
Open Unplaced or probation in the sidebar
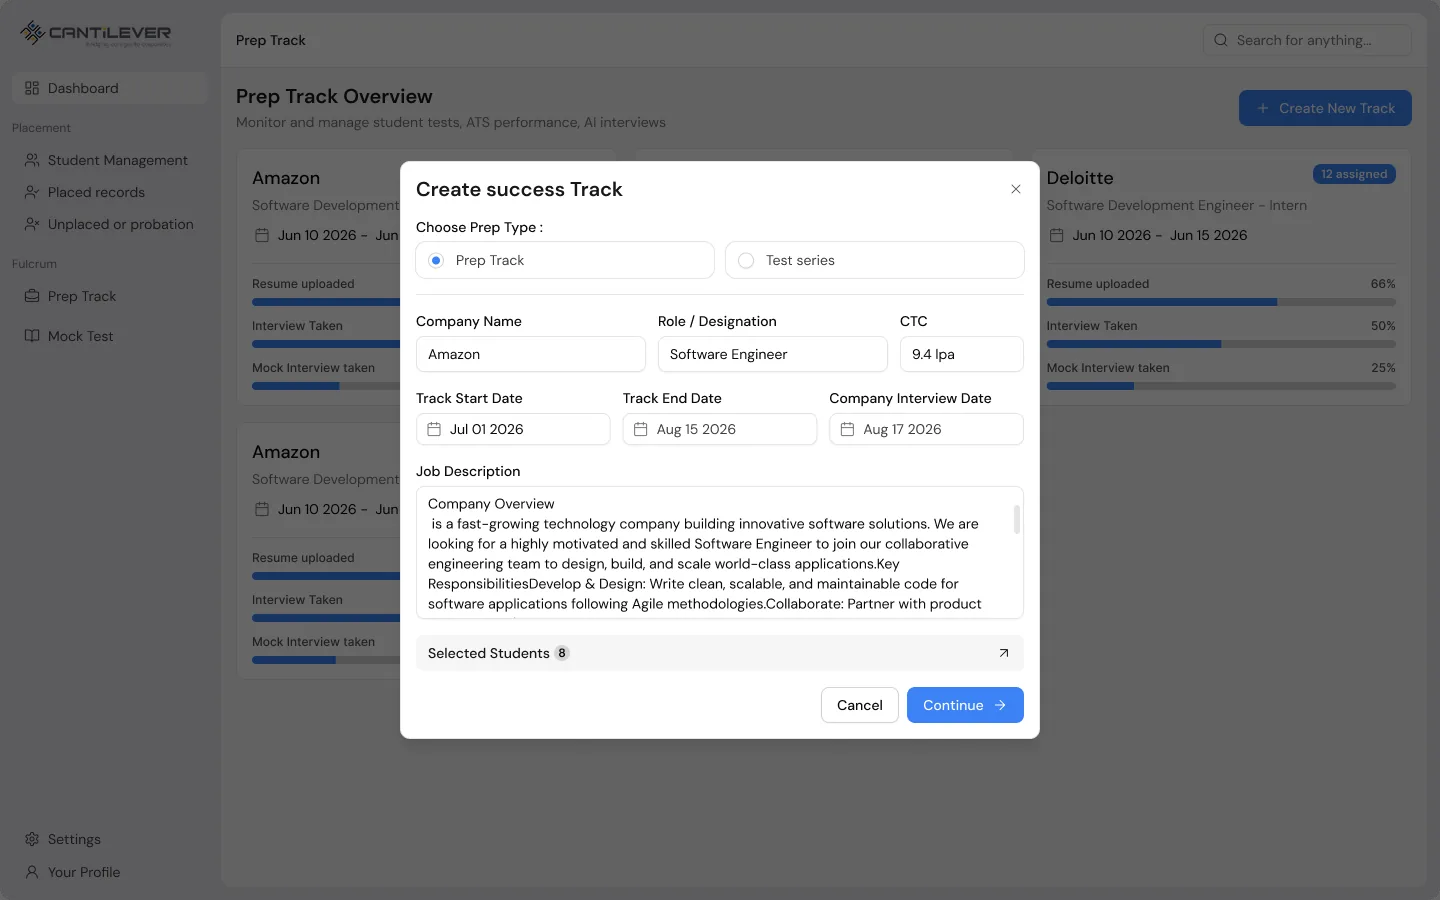(109, 224)
